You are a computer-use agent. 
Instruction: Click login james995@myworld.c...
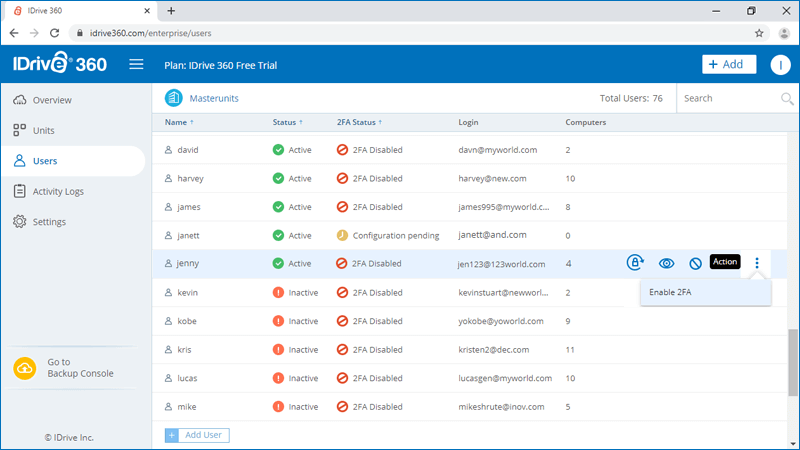point(504,207)
